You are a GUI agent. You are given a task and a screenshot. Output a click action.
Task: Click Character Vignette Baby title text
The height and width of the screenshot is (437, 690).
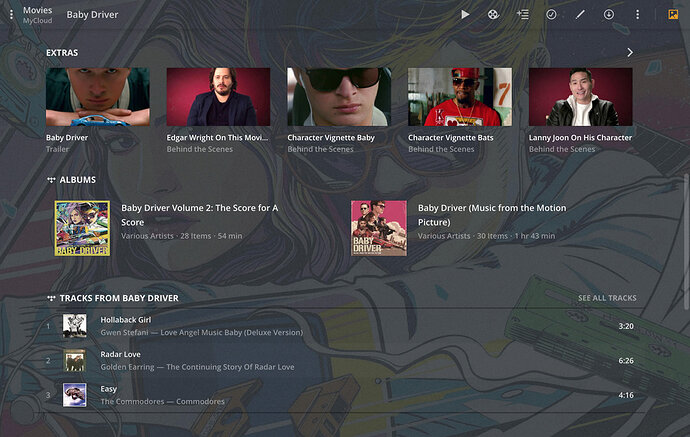point(331,137)
